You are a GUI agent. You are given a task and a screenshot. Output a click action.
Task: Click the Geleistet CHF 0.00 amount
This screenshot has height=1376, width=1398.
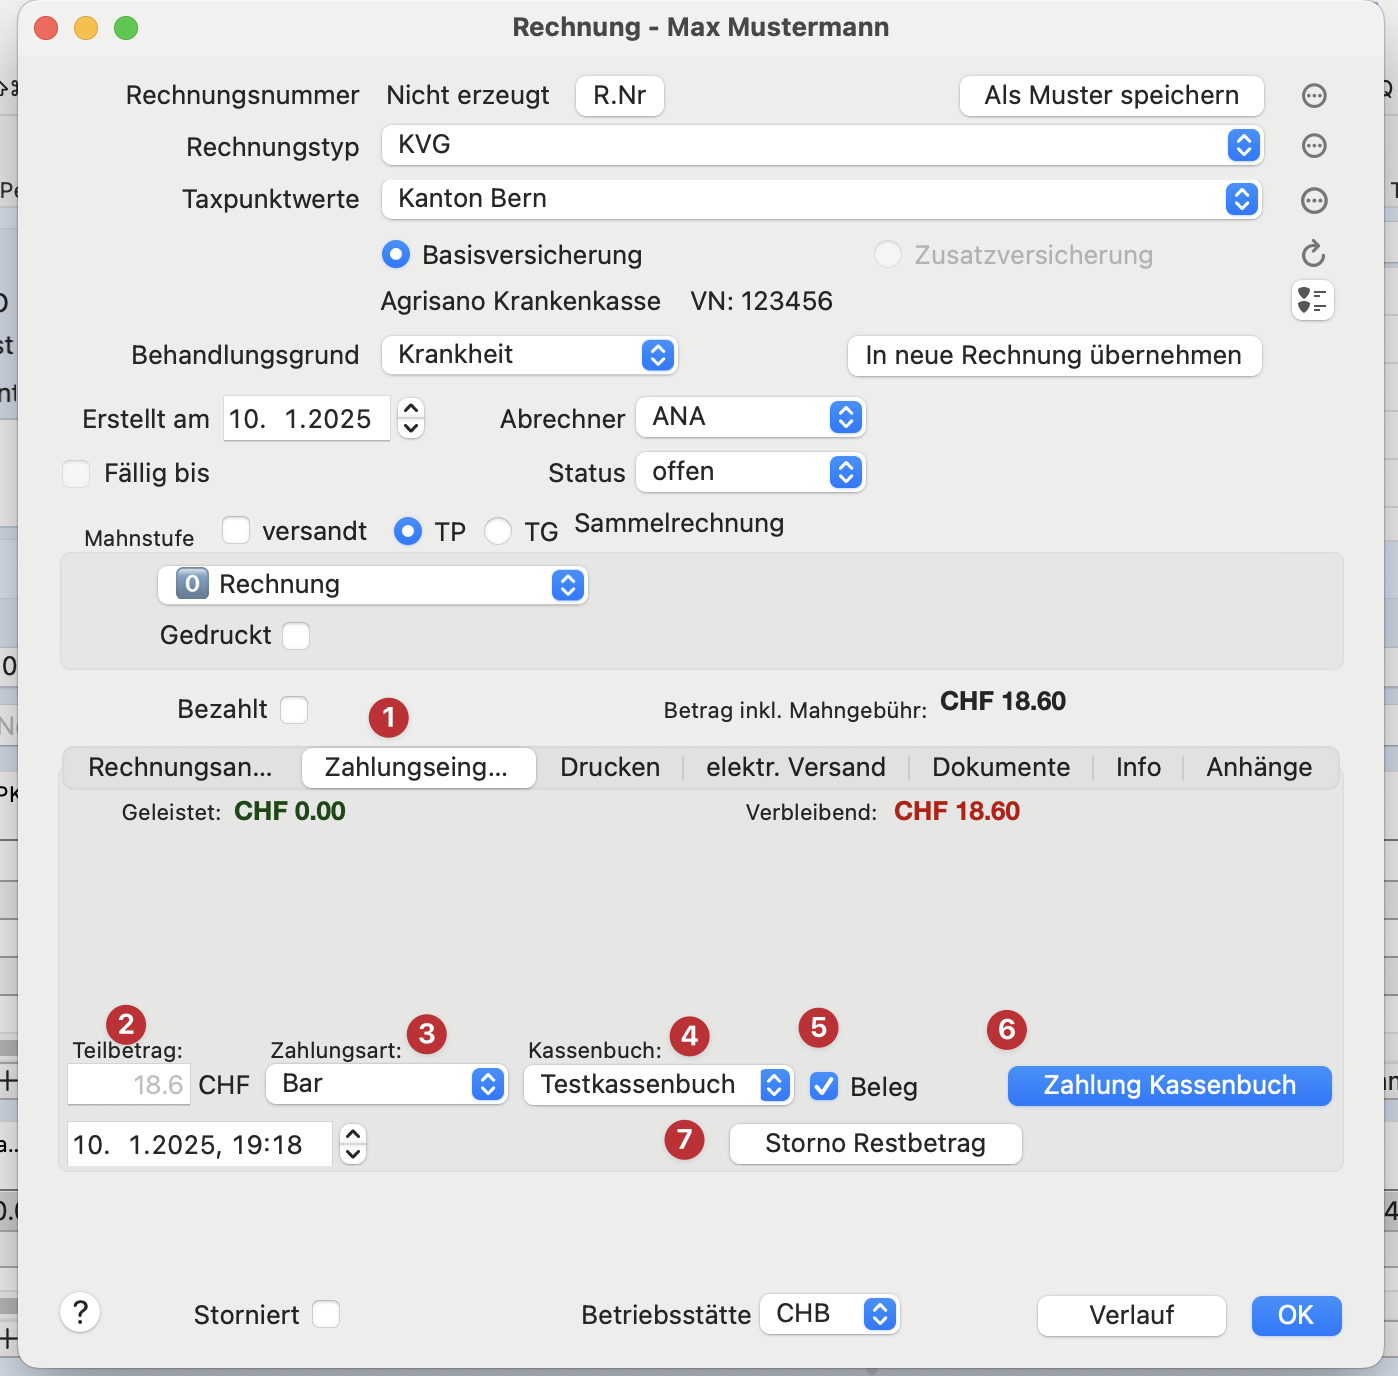(290, 811)
